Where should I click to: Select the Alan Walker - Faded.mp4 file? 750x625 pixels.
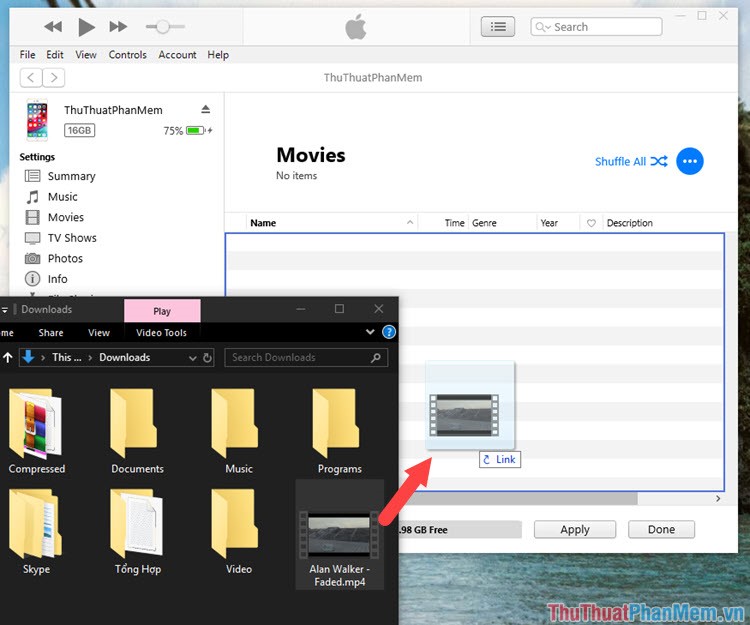[x=340, y=535]
